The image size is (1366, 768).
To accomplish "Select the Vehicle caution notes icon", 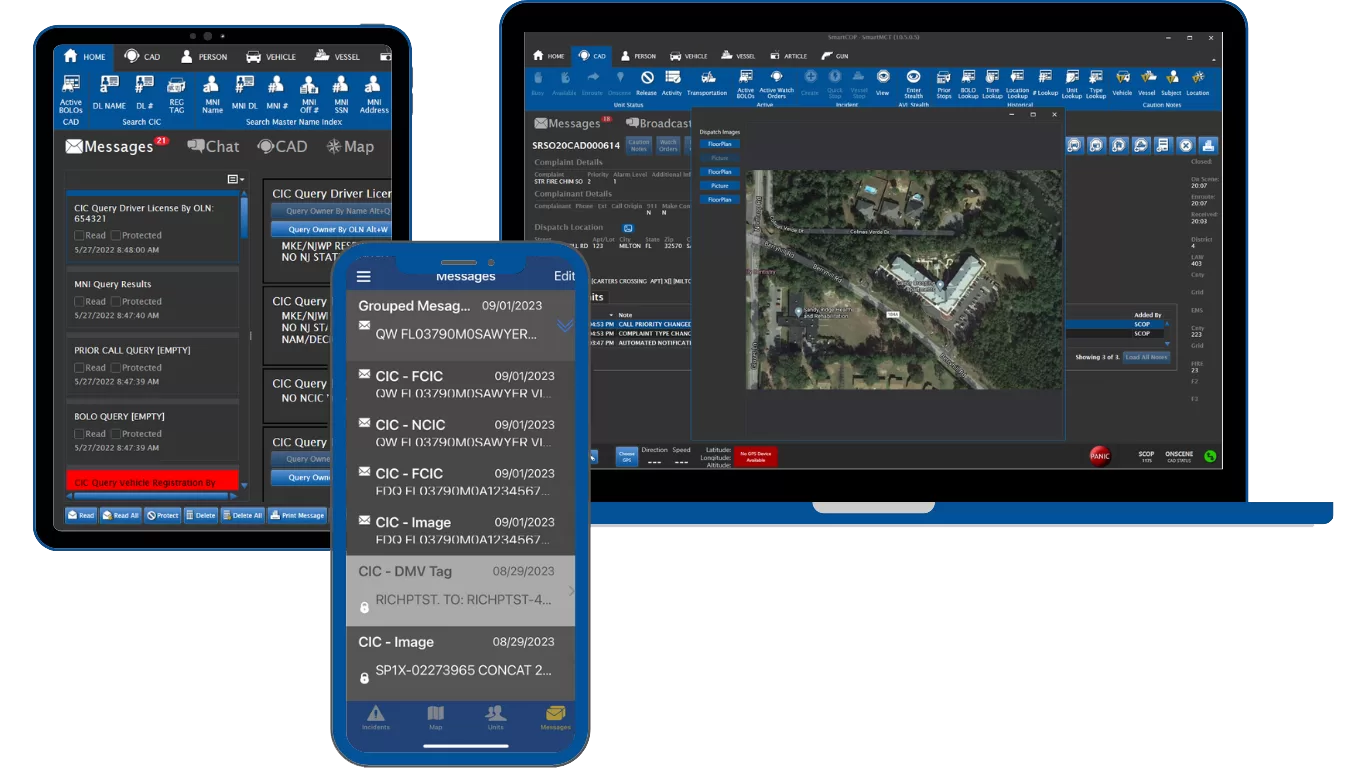I will point(1121,82).
